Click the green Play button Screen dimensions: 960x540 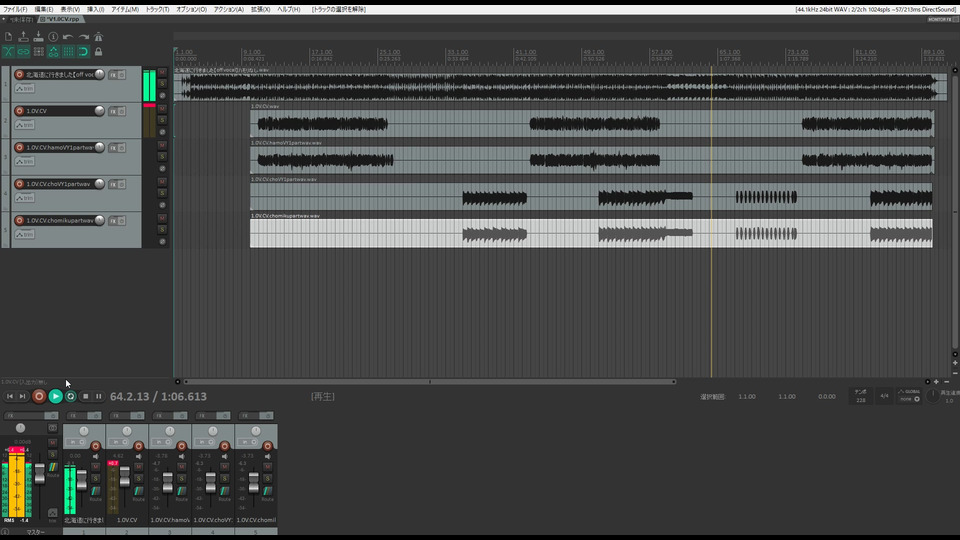[55, 397]
